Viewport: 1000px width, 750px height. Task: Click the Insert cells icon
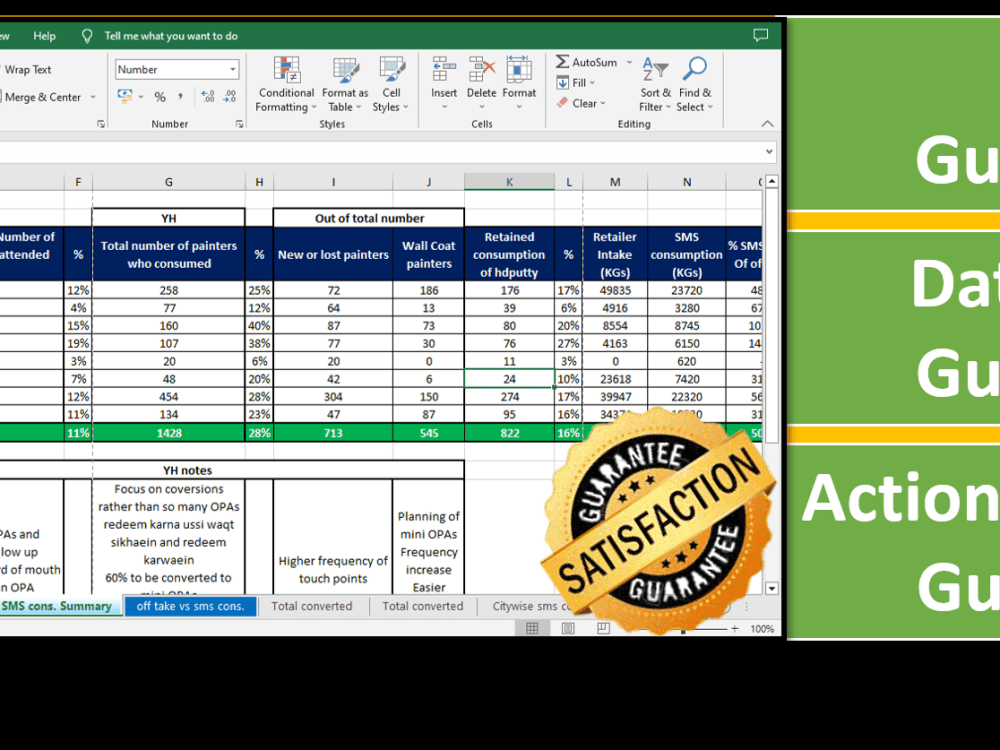click(444, 70)
